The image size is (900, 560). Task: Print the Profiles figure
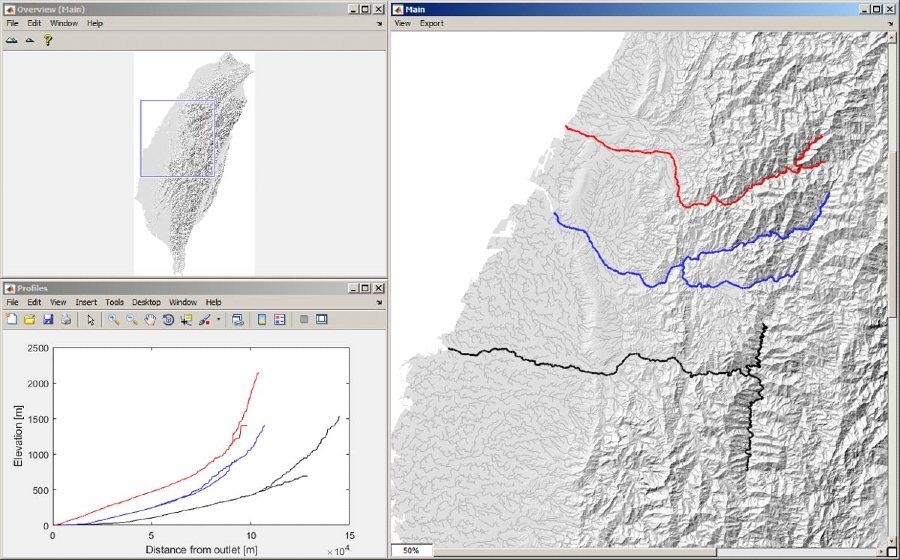point(65,320)
